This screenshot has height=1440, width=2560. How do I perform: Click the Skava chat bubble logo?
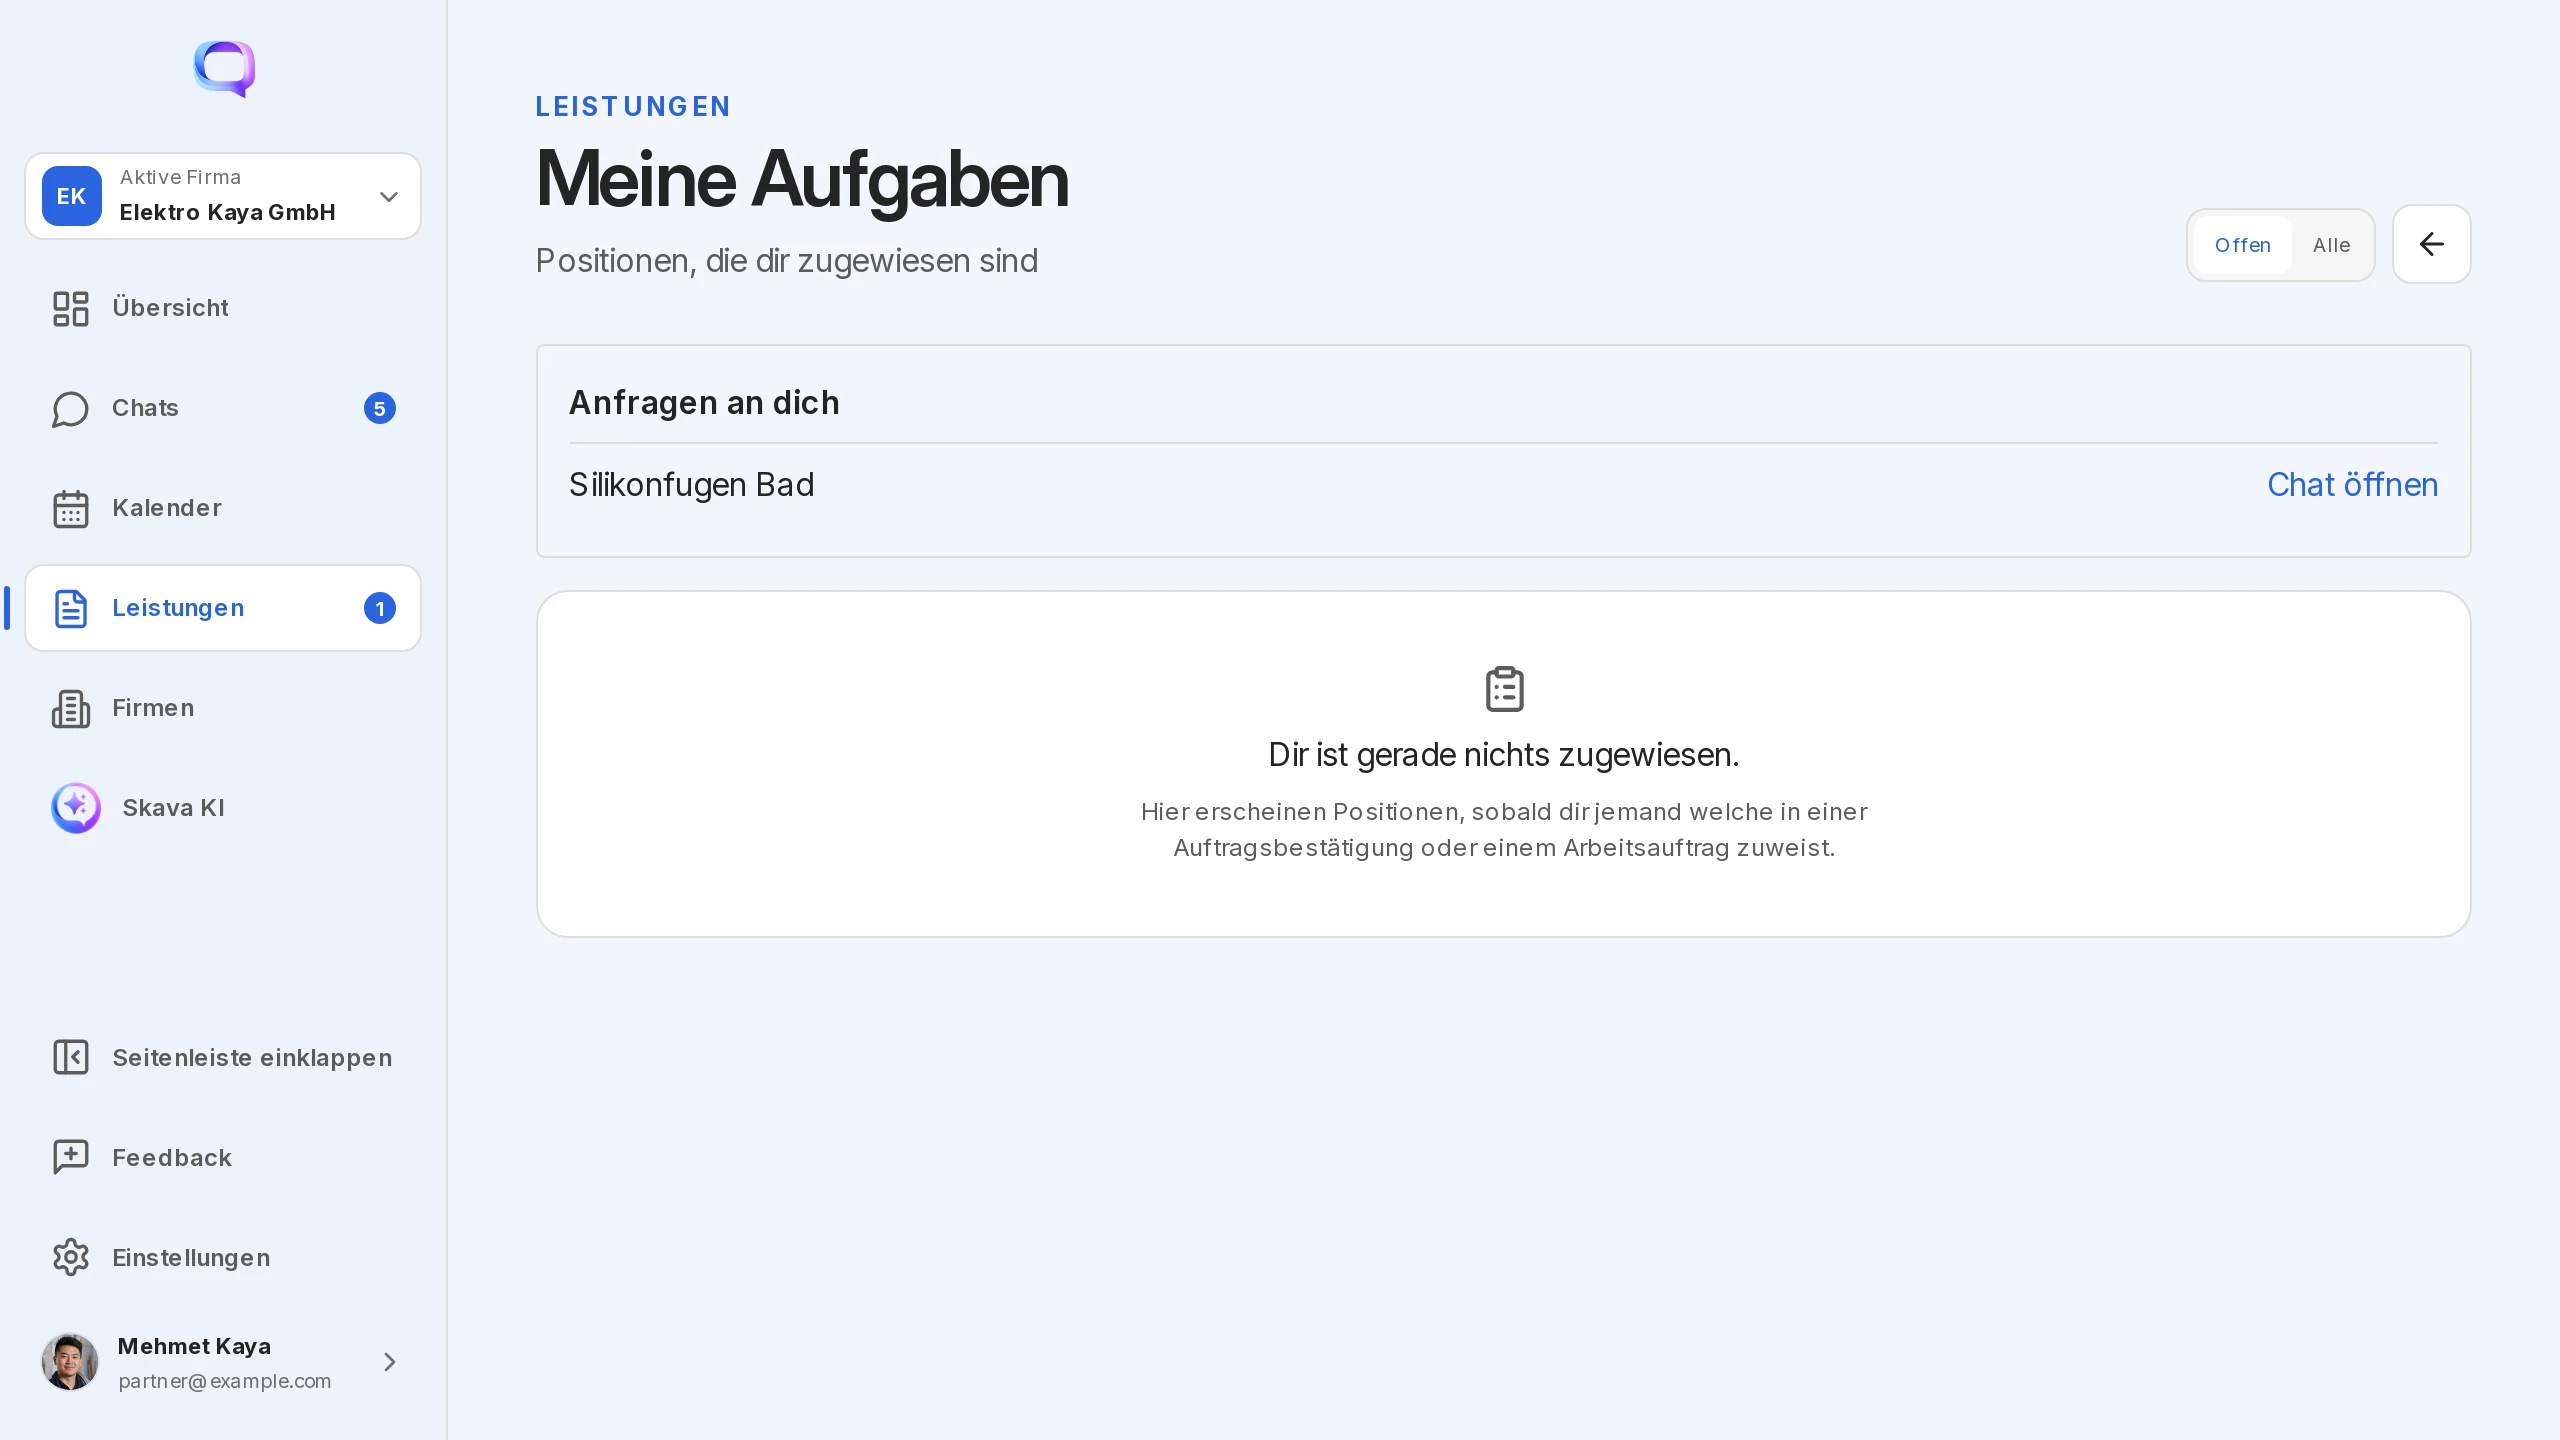[224, 69]
